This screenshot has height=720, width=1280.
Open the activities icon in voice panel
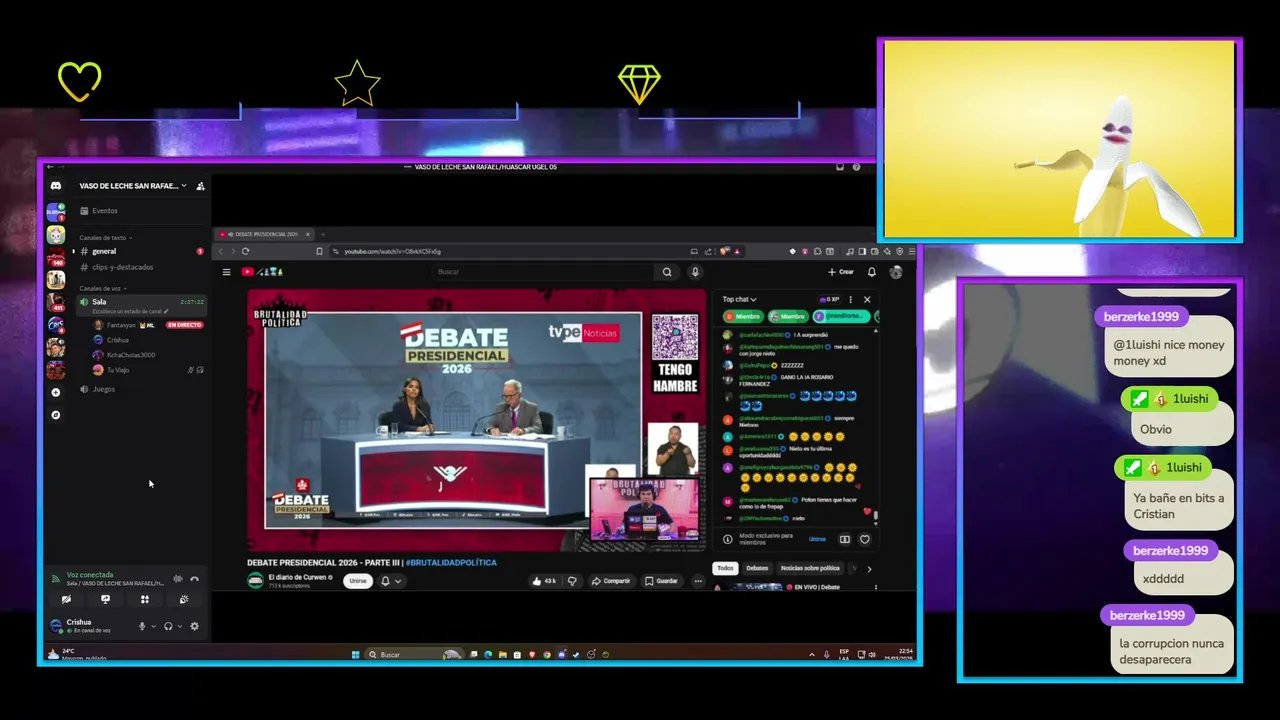click(144, 599)
